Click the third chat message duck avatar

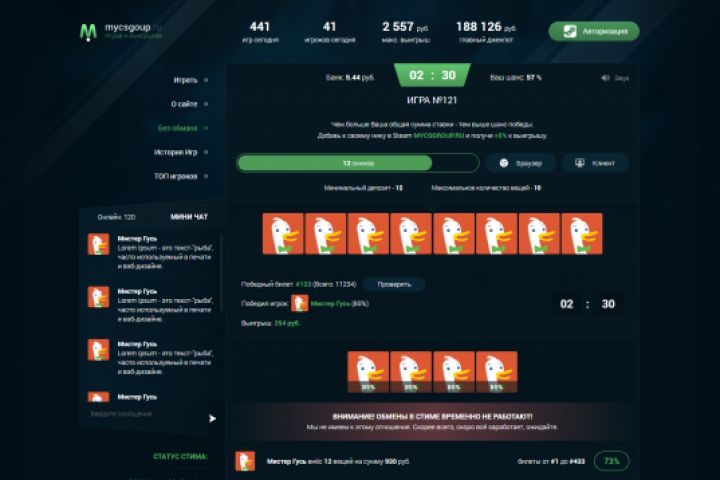coord(98,350)
